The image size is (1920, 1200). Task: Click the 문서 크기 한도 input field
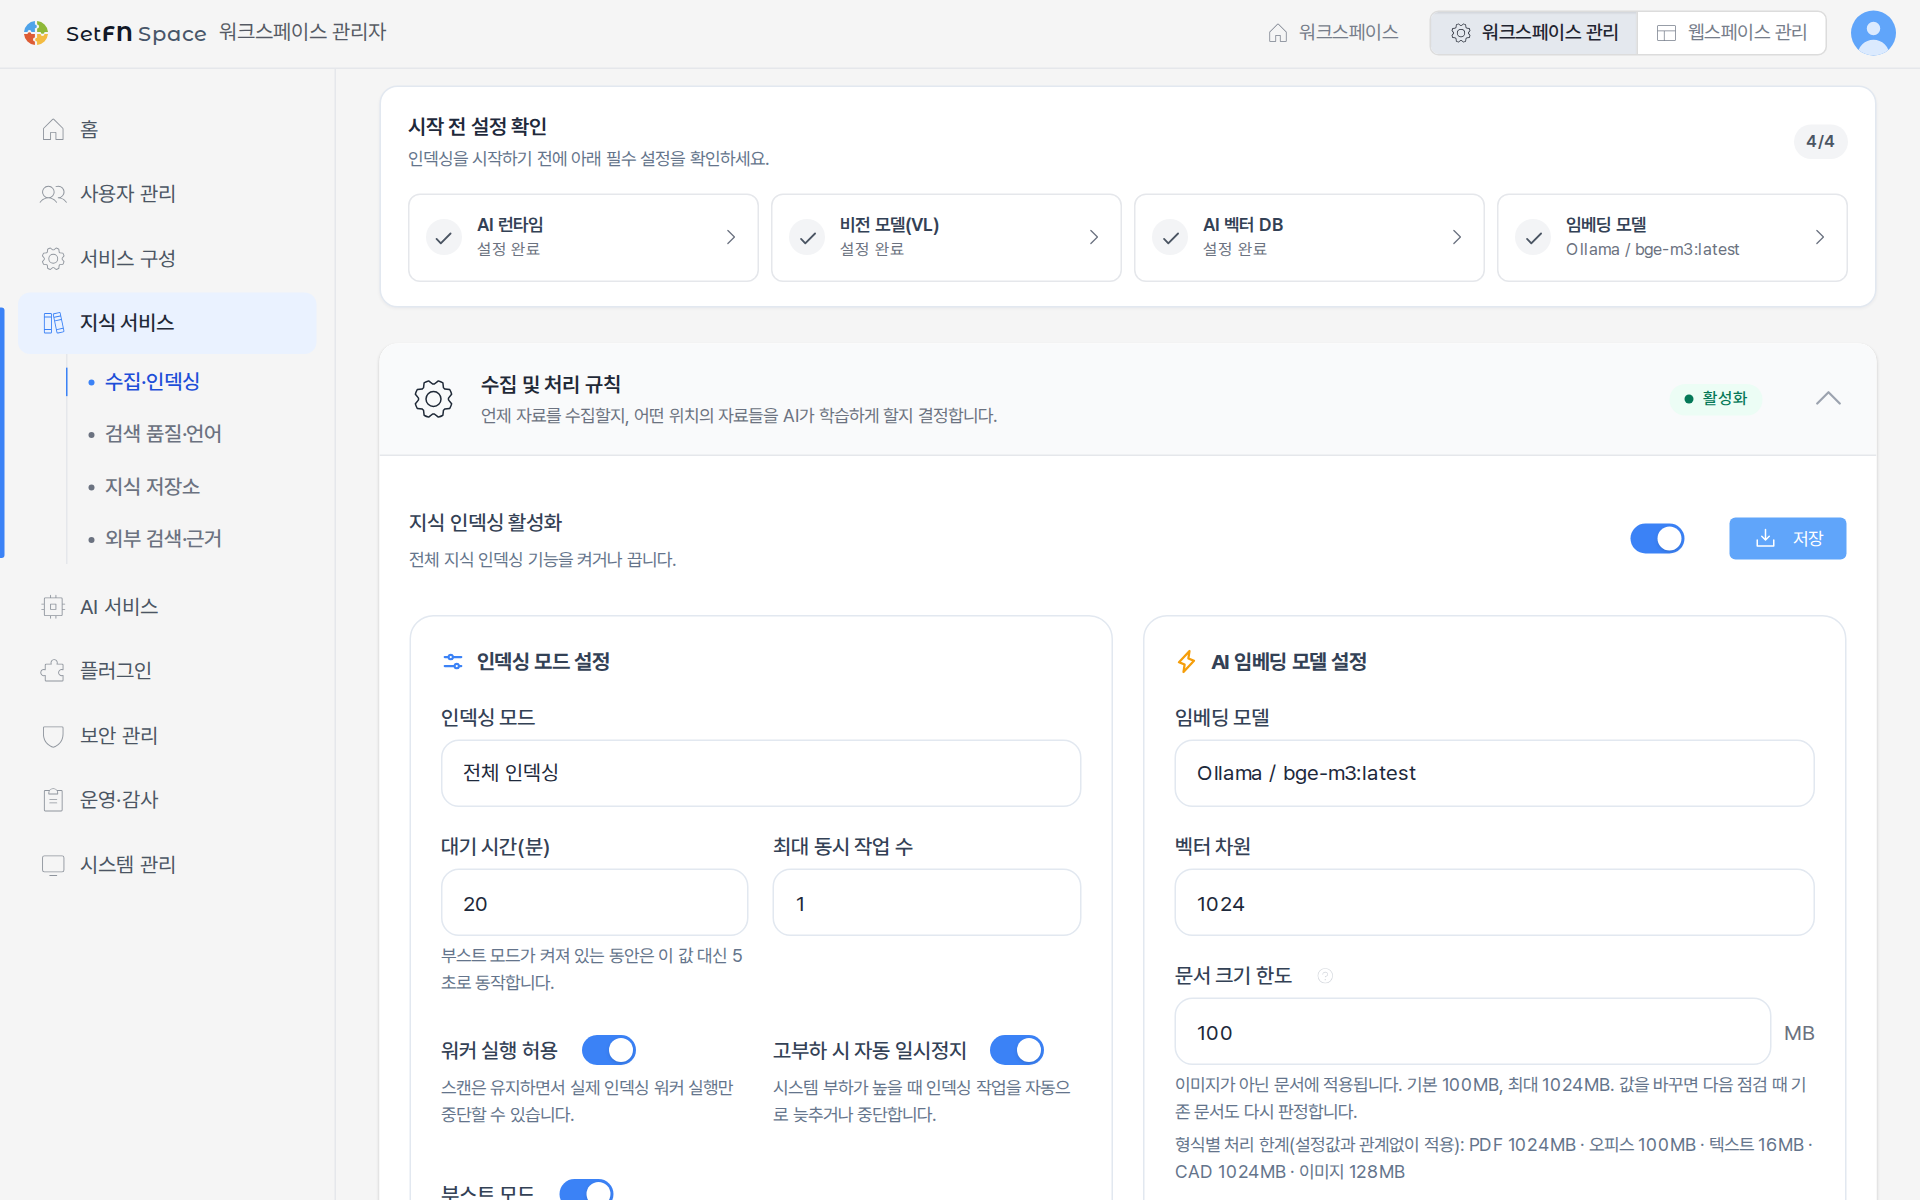pyautogui.click(x=1472, y=1032)
